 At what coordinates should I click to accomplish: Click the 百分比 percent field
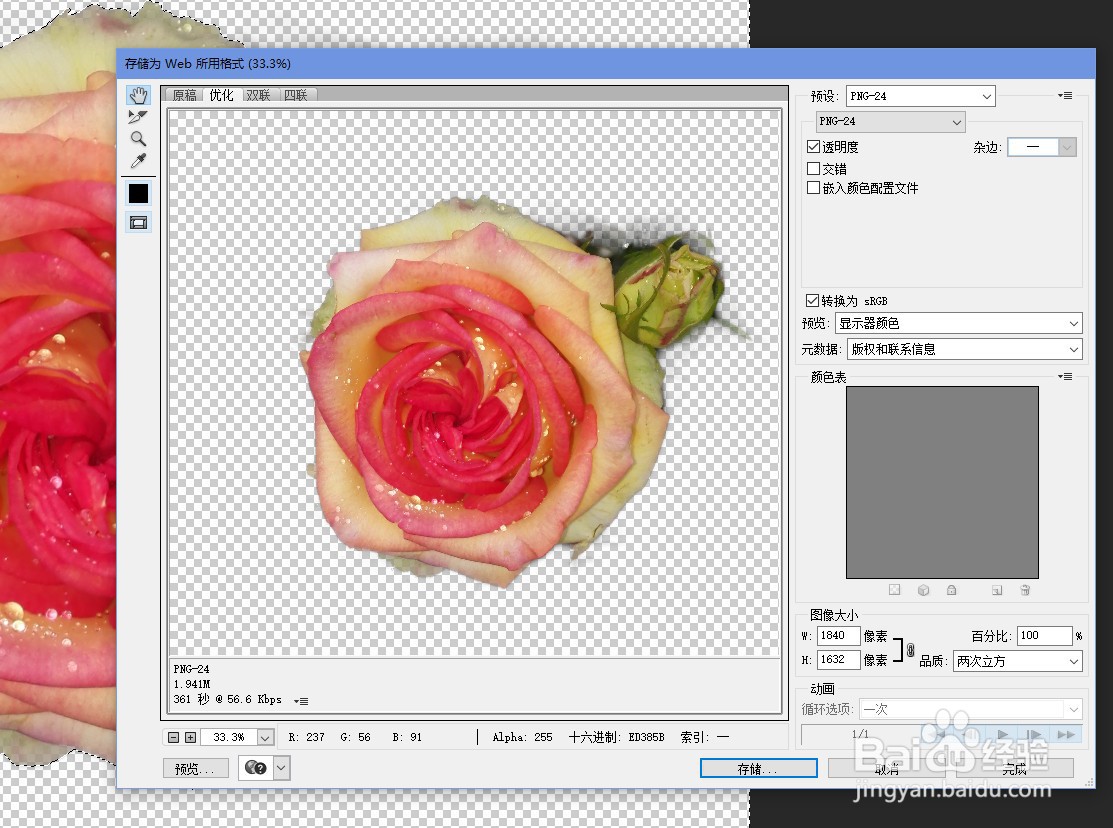(1044, 636)
